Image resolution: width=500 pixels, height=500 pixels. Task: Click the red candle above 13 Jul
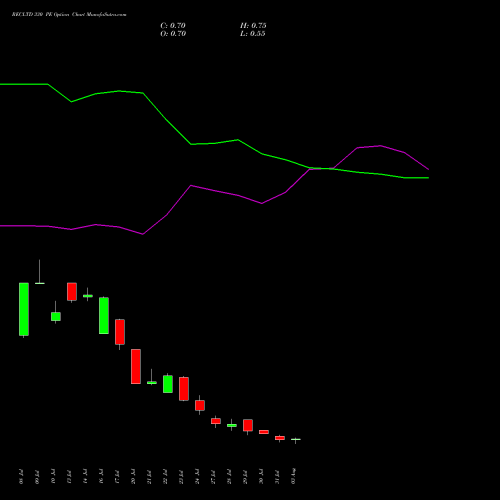(x=72, y=292)
